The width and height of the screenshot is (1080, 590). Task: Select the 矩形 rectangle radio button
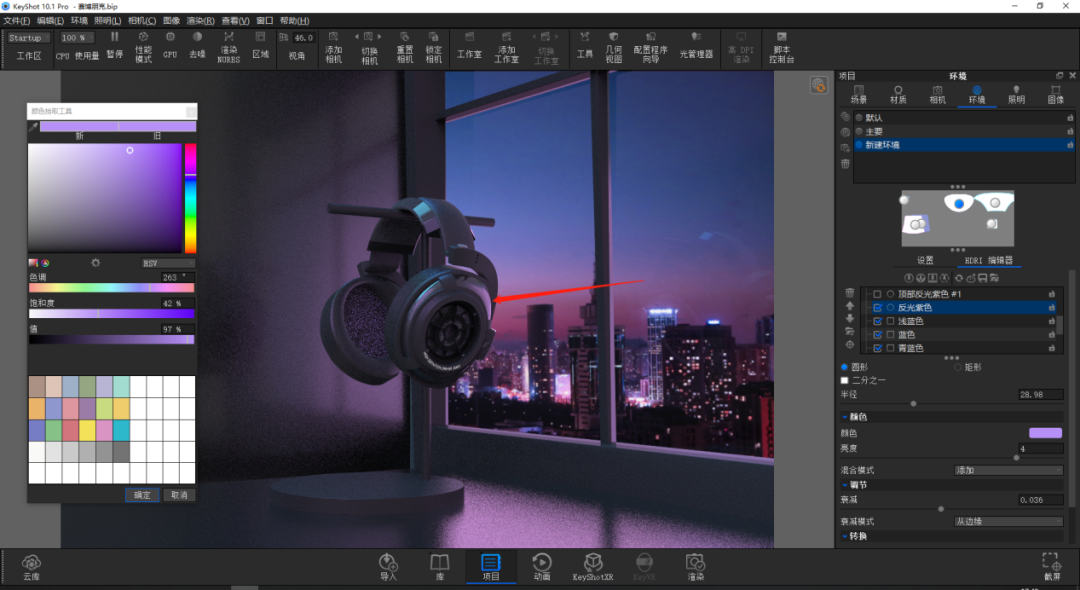point(957,367)
